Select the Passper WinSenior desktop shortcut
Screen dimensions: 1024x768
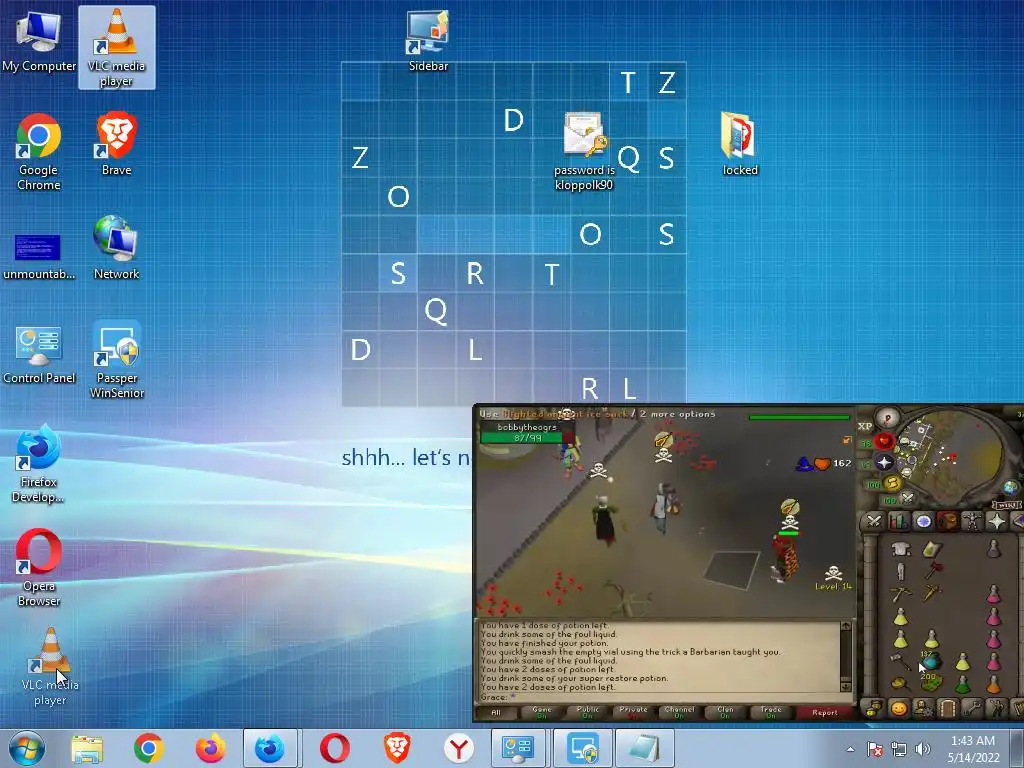tap(117, 359)
